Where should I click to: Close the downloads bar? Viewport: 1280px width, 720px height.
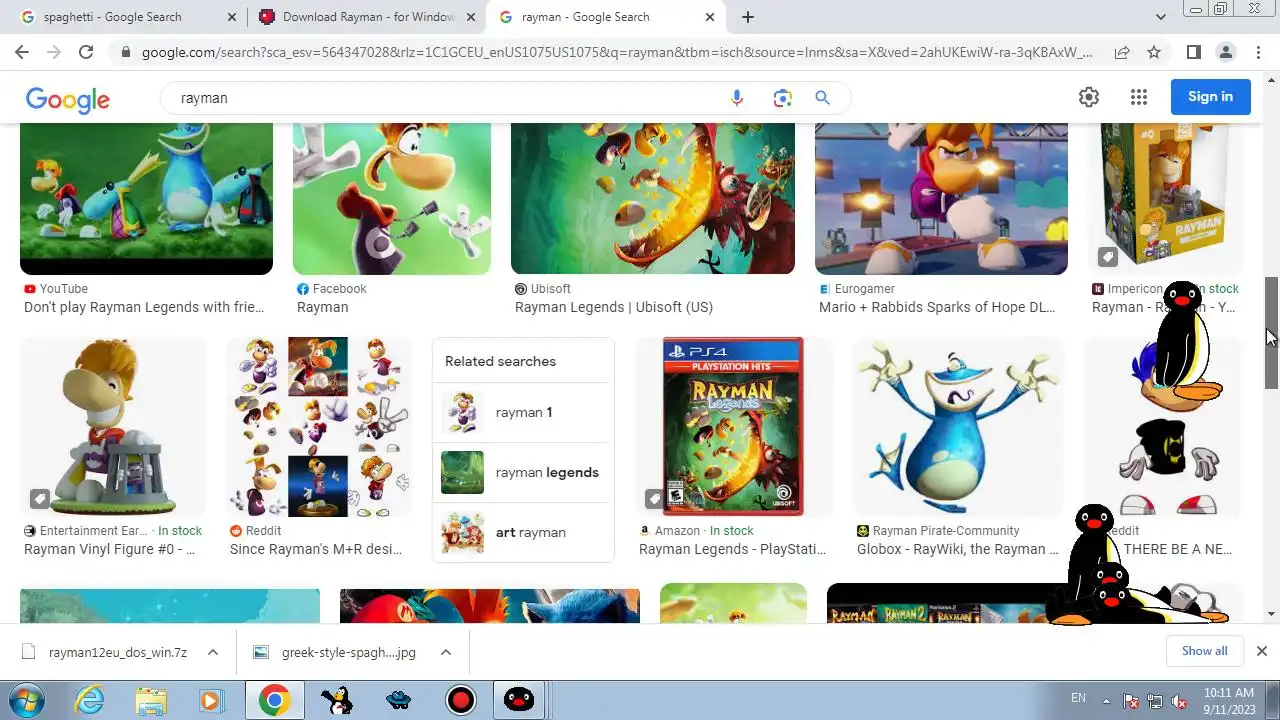pyautogui.click(x=1261, y=651)
